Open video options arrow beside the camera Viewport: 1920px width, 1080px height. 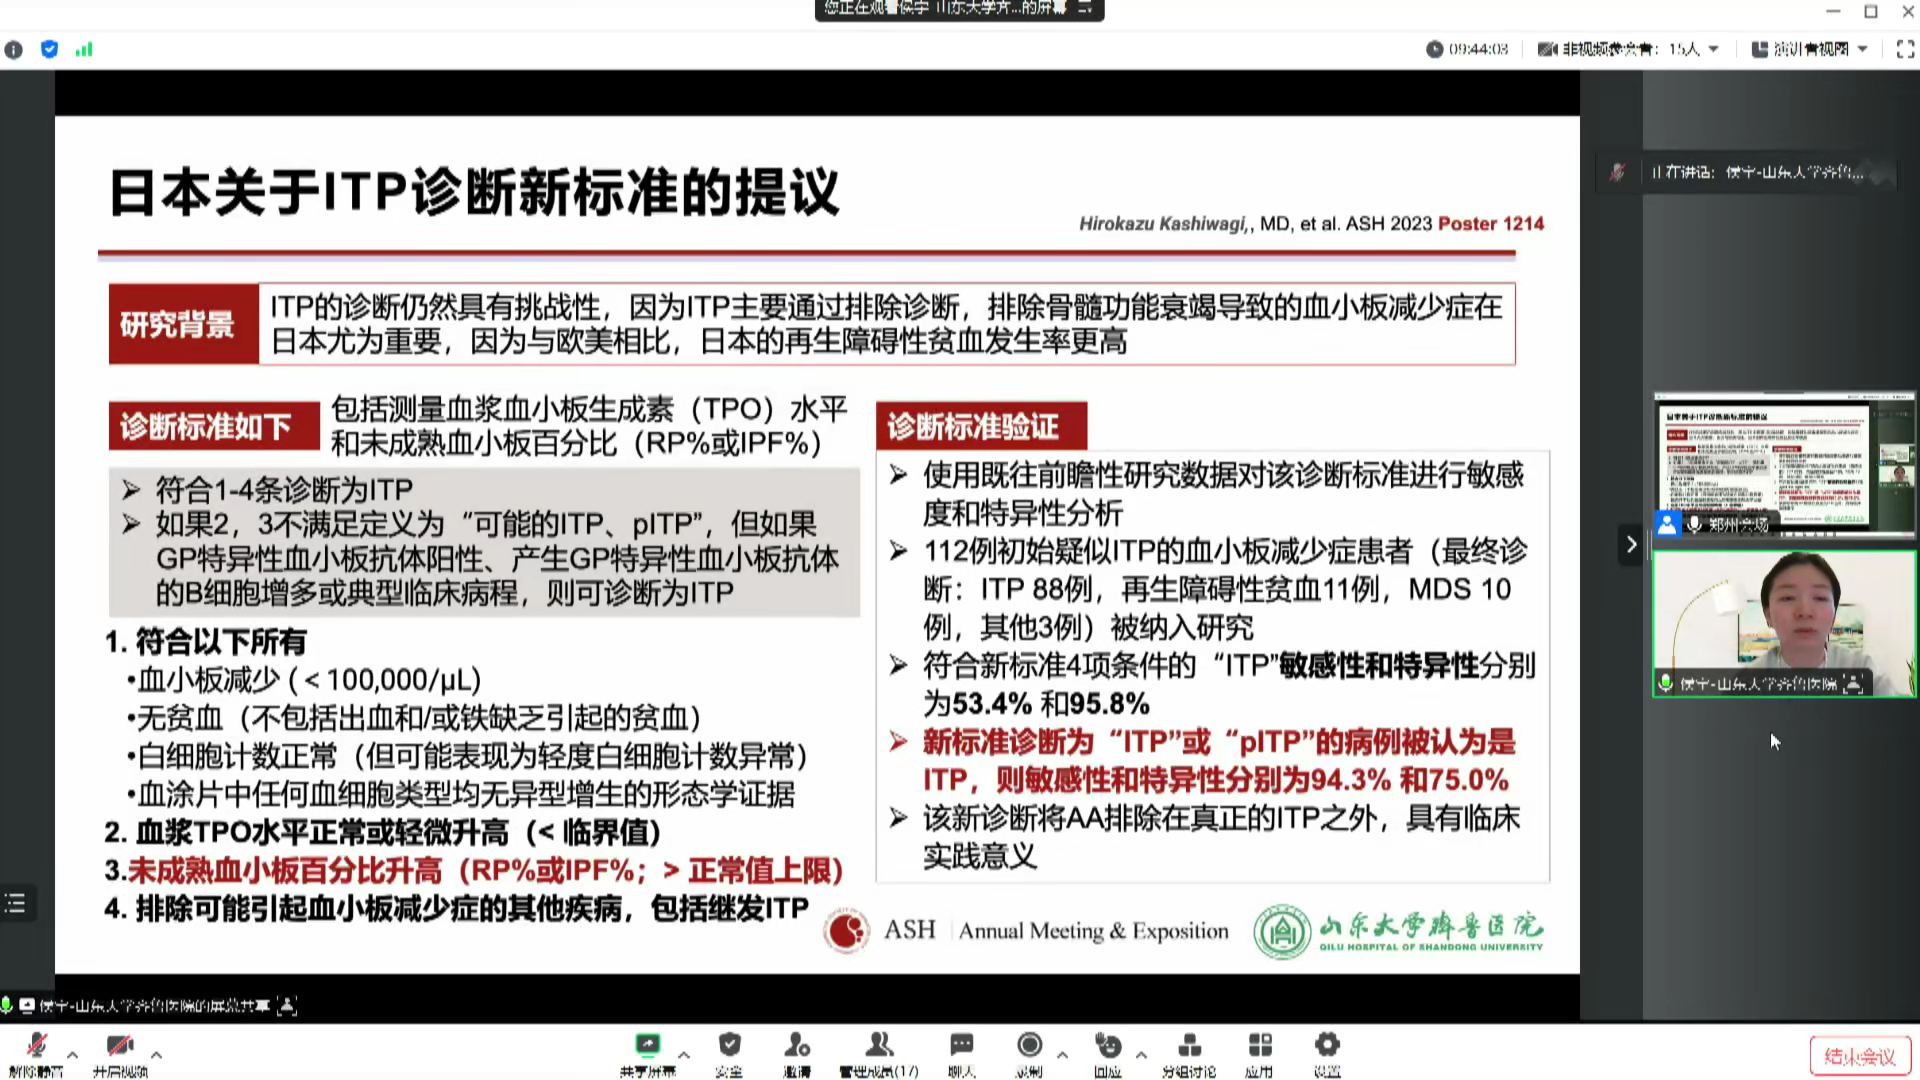(156, 1054)
